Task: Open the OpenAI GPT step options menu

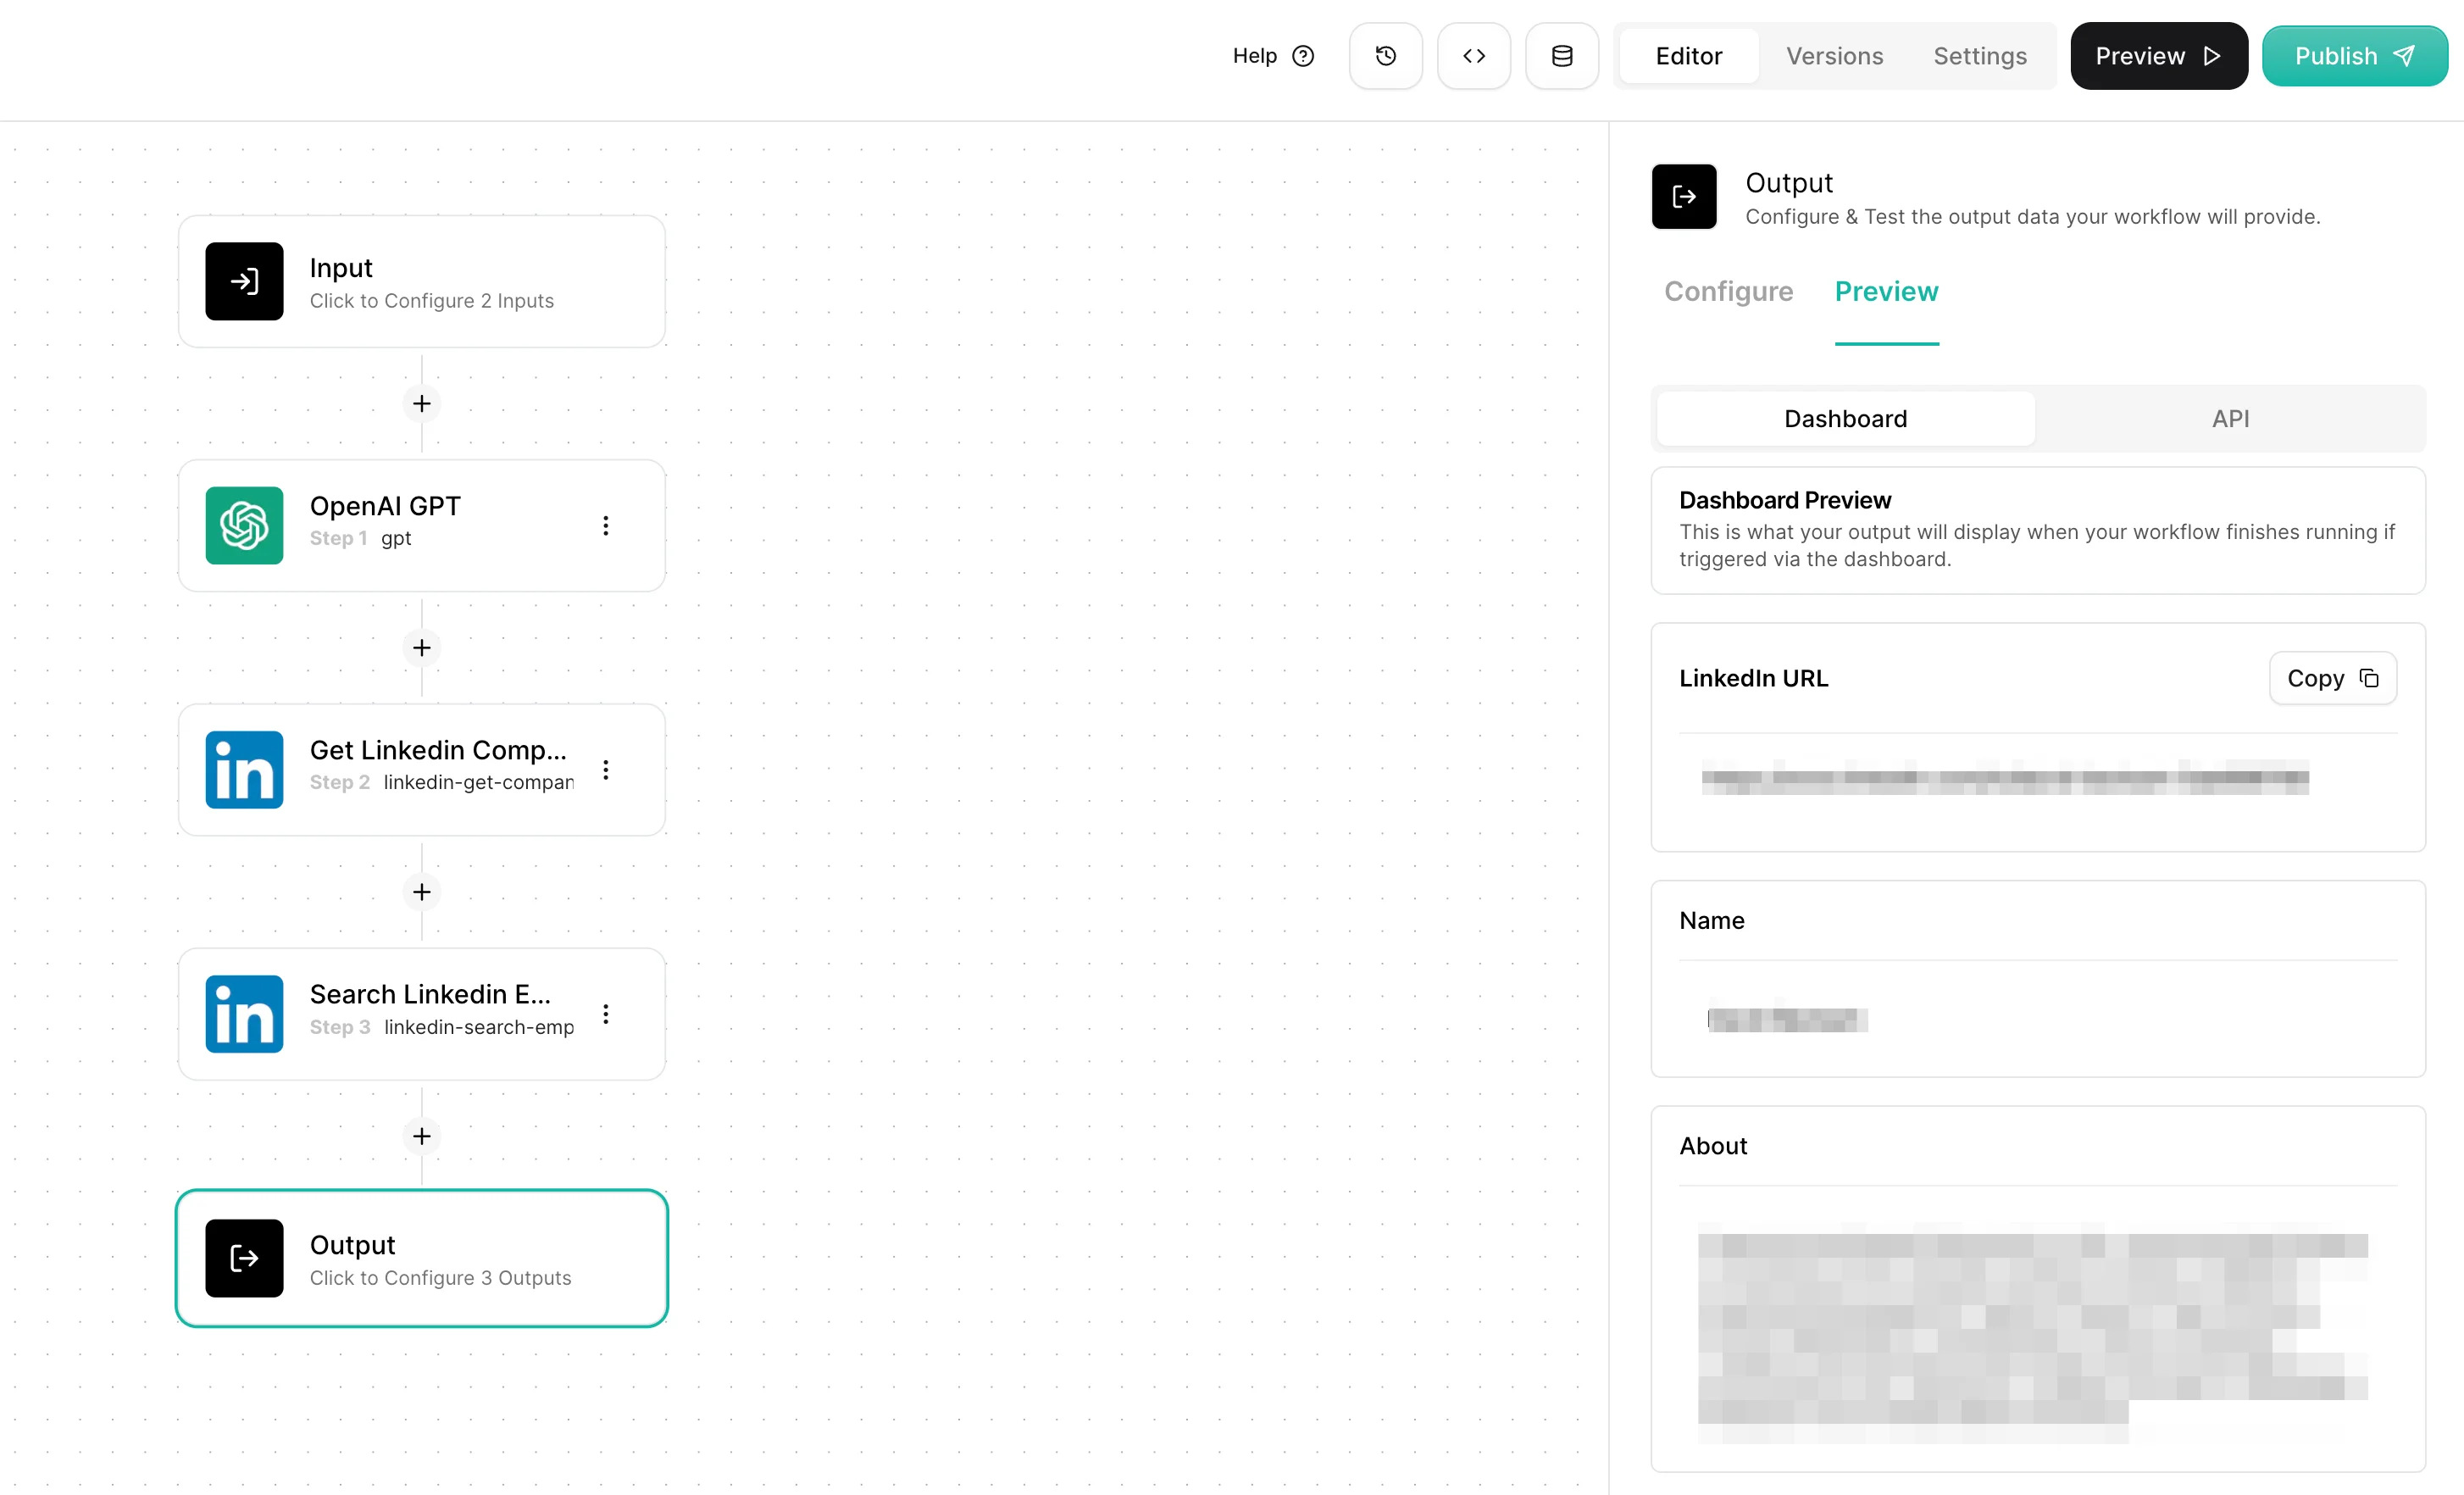Action: coord(605,525)
